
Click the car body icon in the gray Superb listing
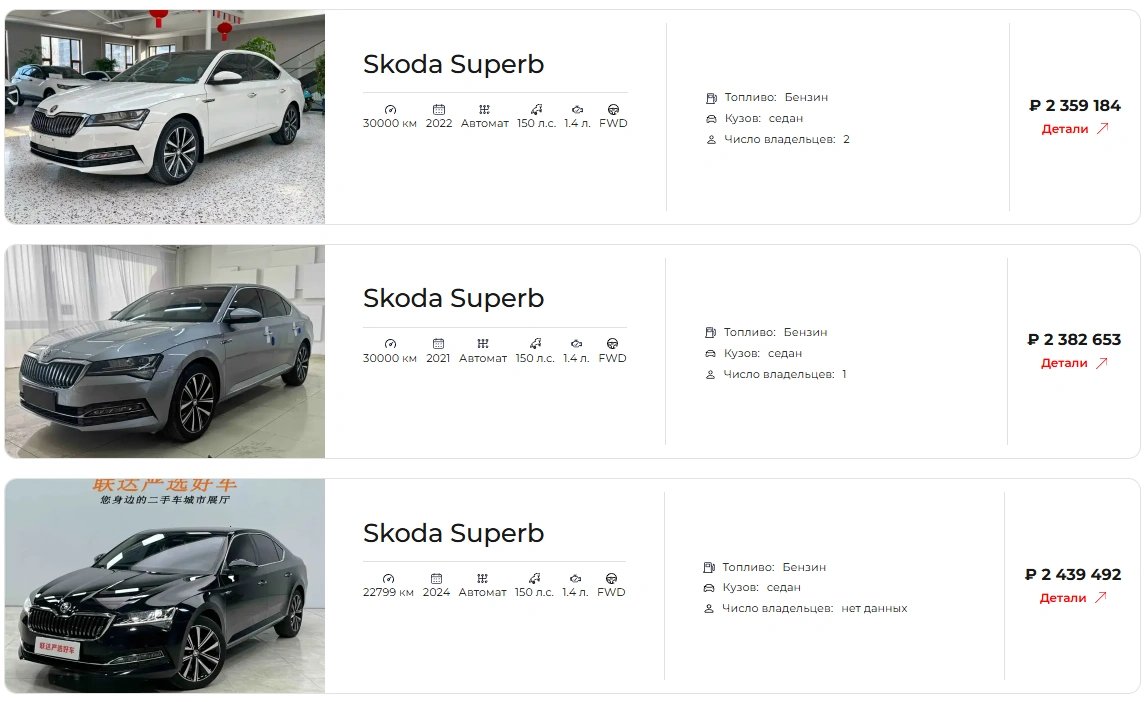(710, 353)
